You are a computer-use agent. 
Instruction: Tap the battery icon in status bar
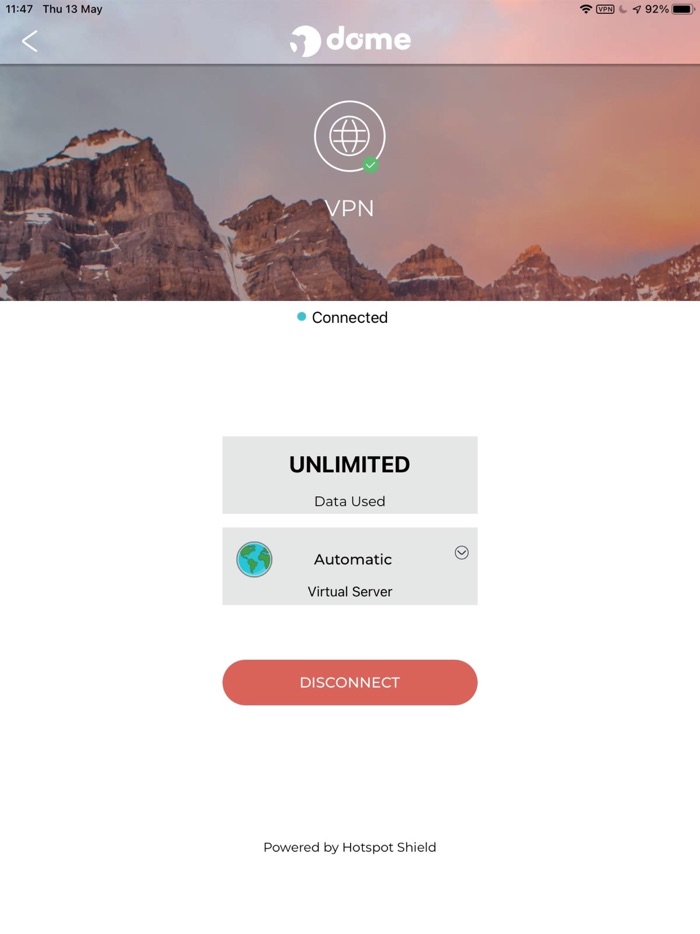683,9
